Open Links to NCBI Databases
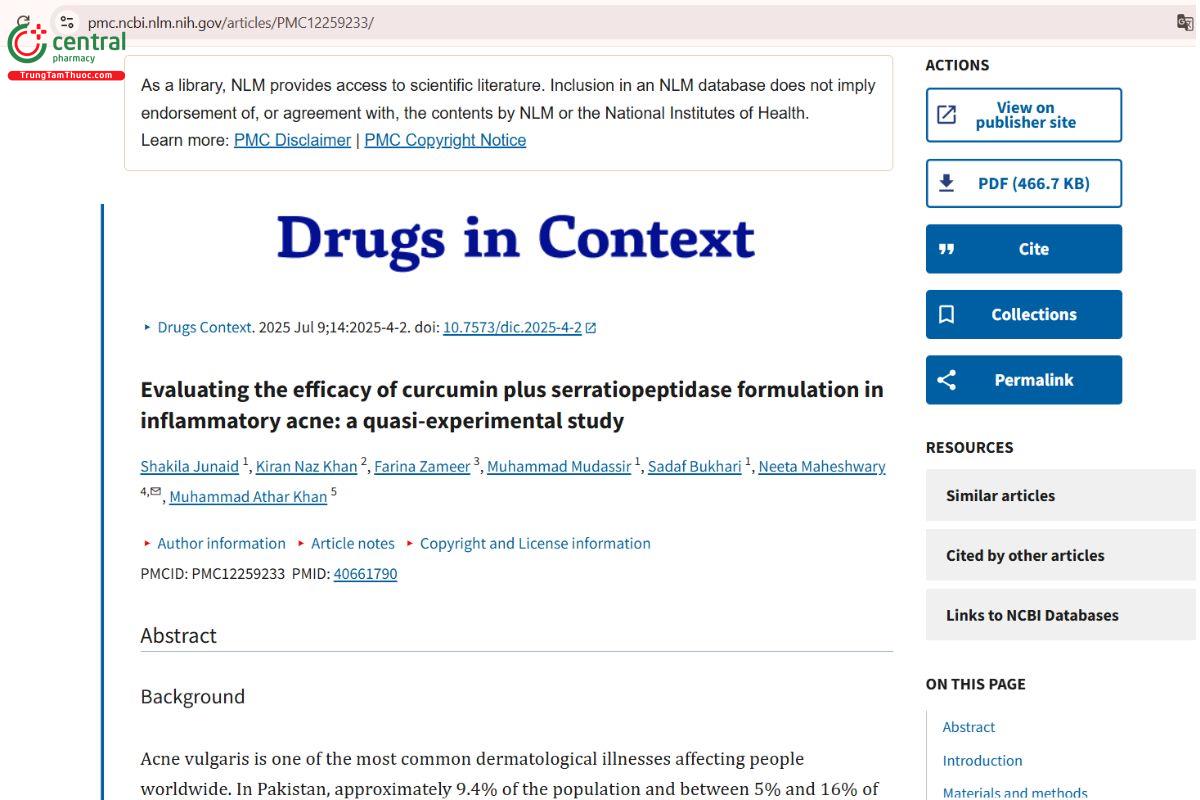1200x800 pixels. tap(1032, 616)
